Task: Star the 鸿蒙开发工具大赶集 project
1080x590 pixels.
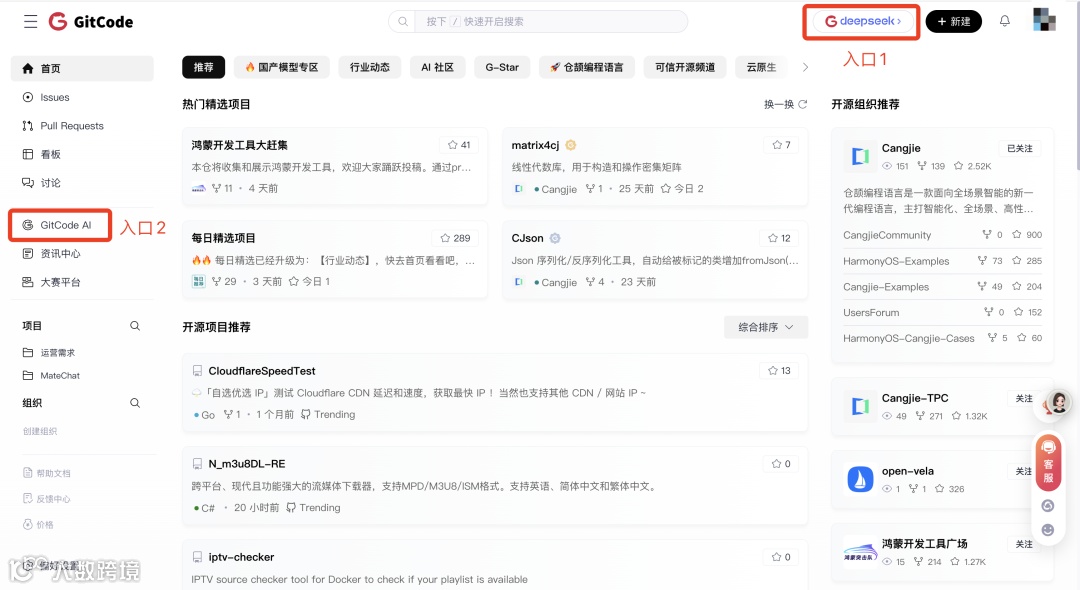Action: pos(459,145)
